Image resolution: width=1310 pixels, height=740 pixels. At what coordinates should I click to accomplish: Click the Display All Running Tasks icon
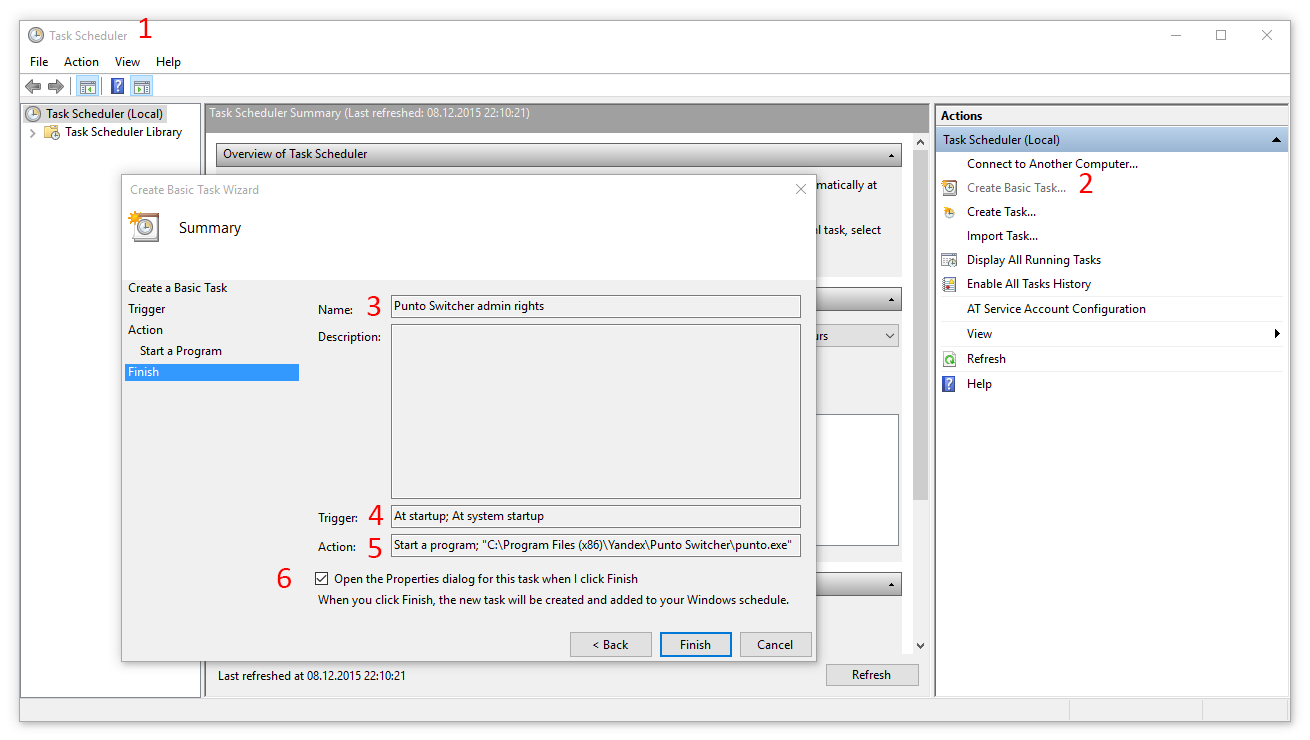point(949,260)
